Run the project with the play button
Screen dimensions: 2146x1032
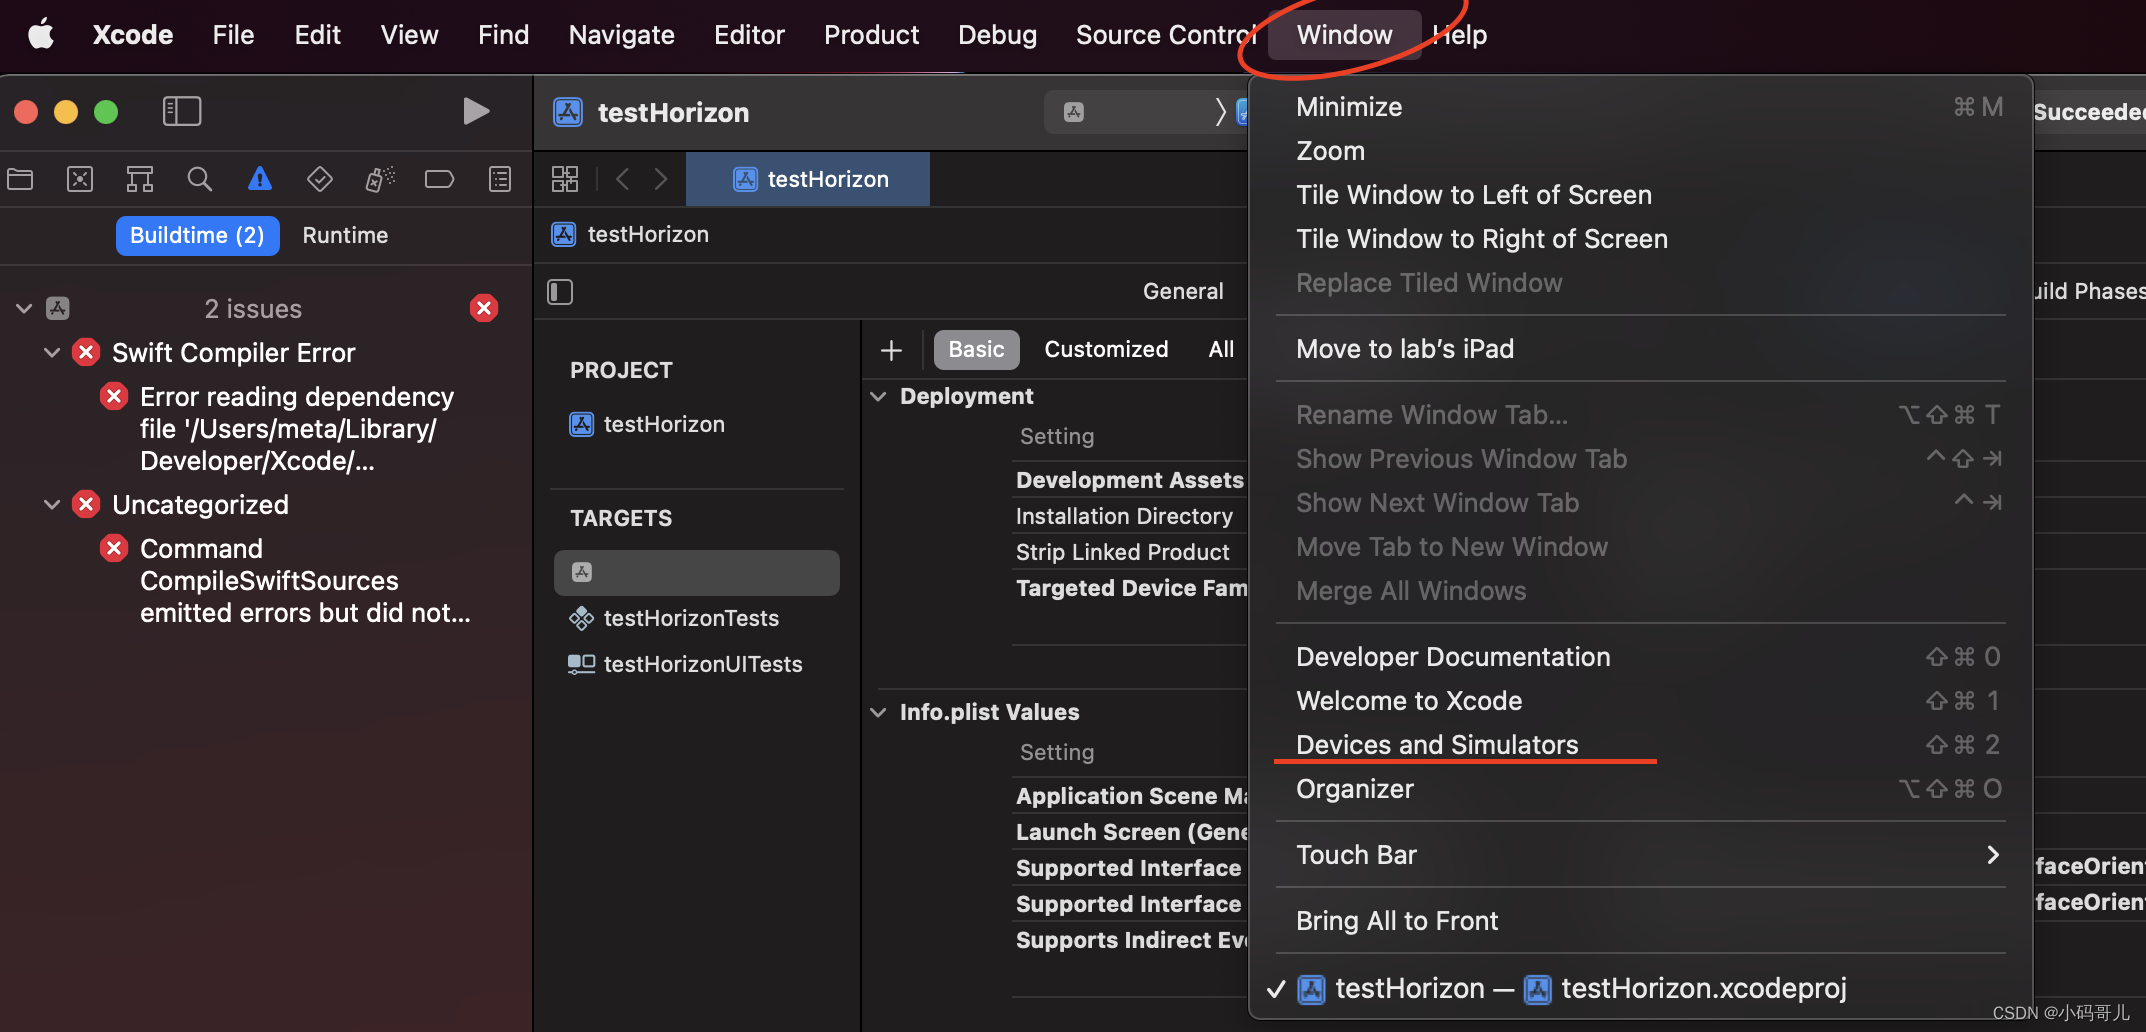[x=476, y=111]
